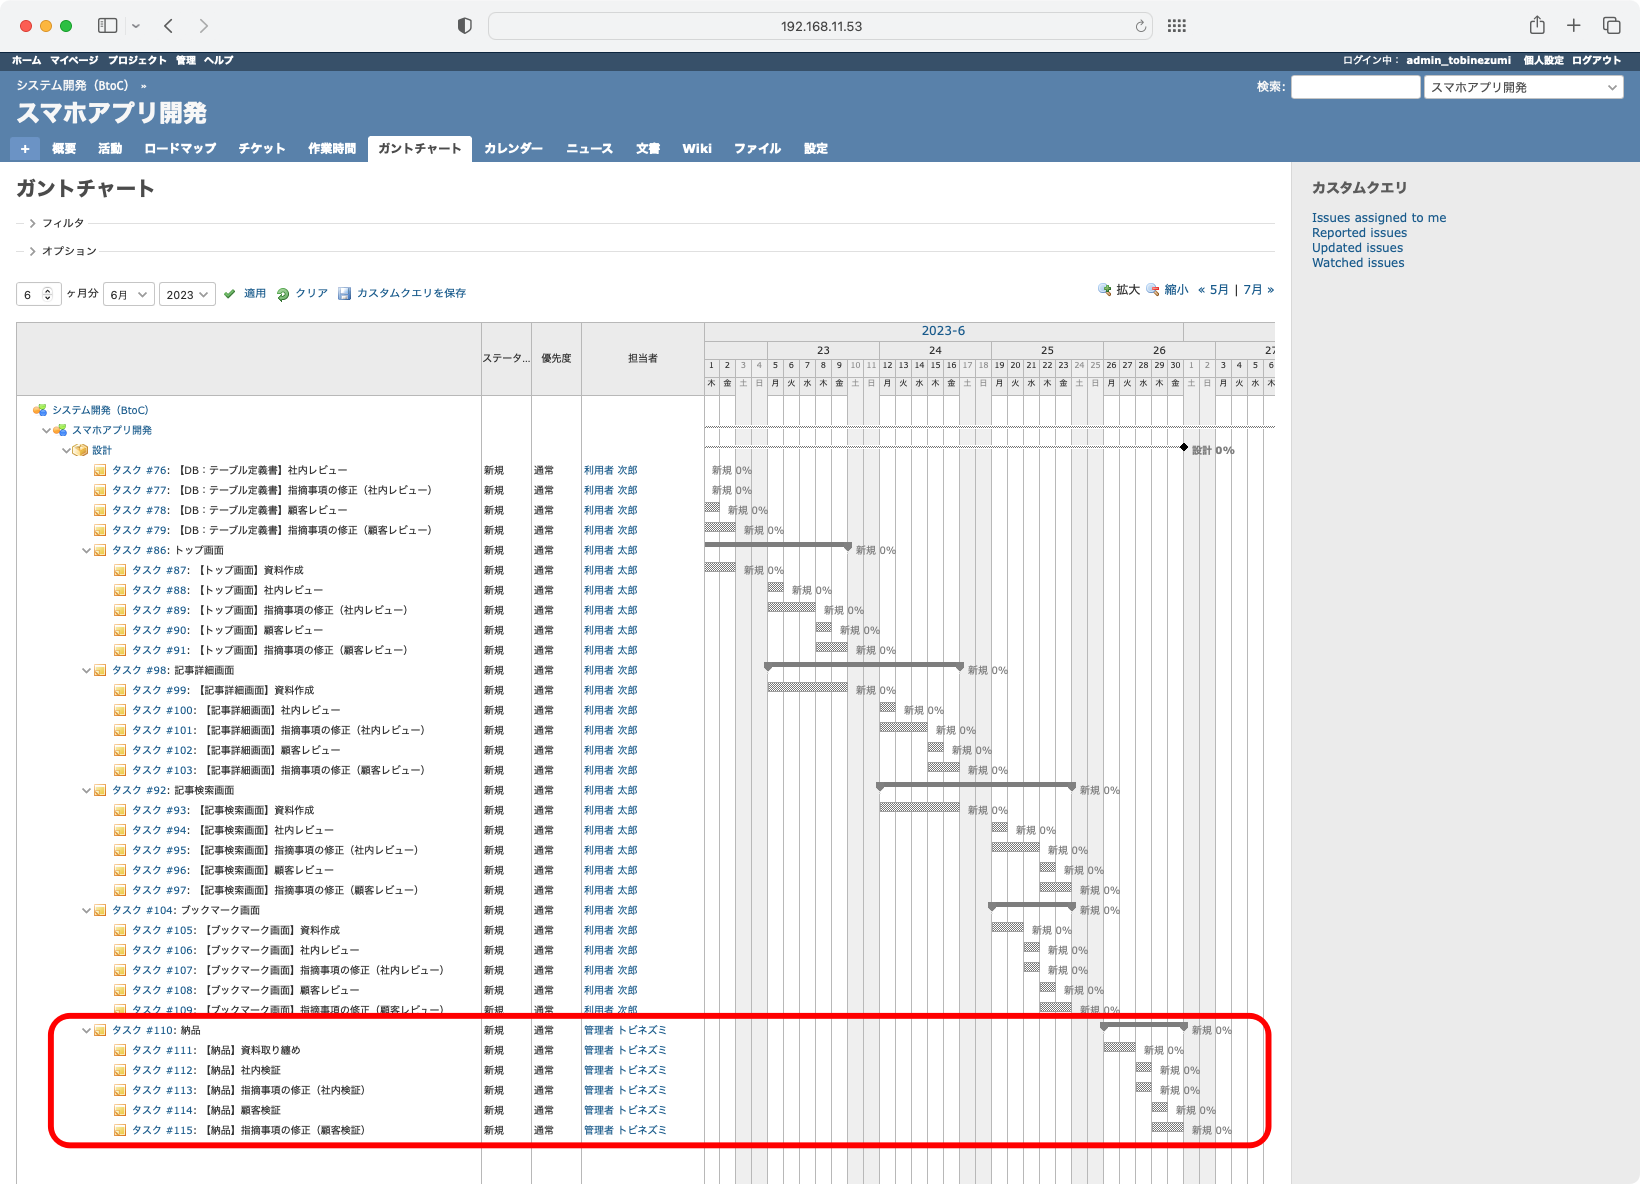The width and height of the screenshot is (1640, 1184).
Task: Apply settings via the green checkmark icon
Action: 231,293
